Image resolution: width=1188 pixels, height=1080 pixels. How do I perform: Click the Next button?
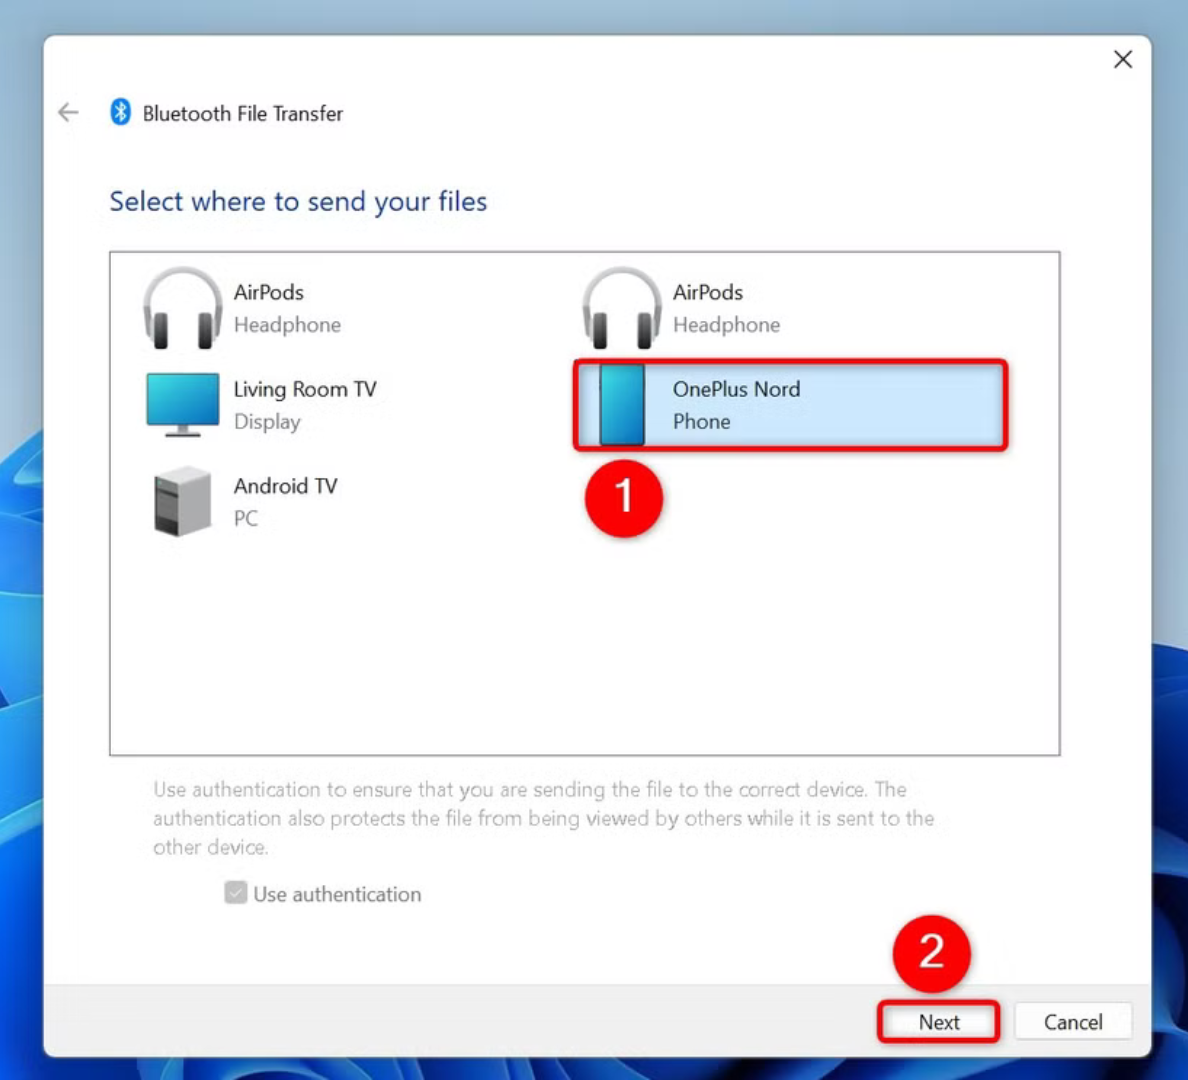coord(939,1022)
